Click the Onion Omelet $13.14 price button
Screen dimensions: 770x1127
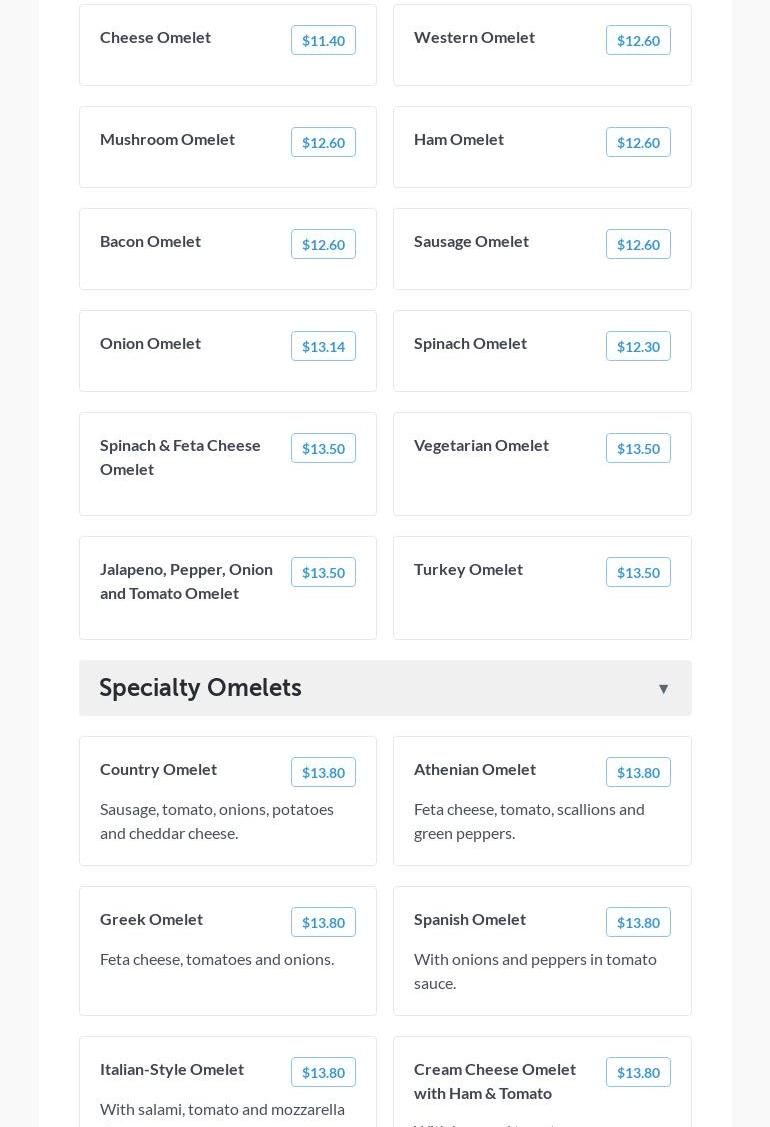[323, 347]
